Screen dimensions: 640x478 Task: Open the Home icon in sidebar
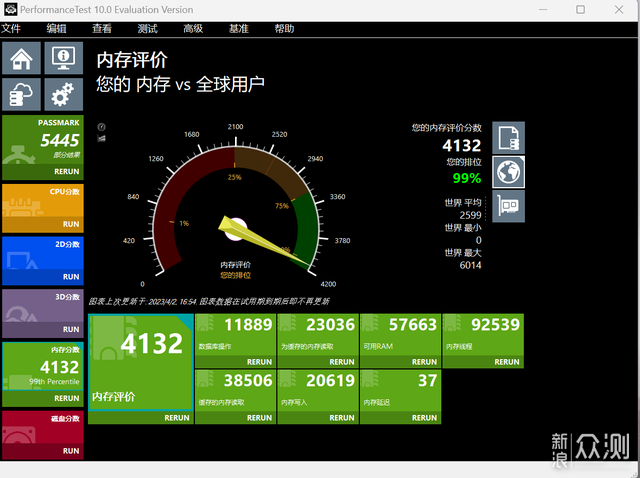click(22, 58)
